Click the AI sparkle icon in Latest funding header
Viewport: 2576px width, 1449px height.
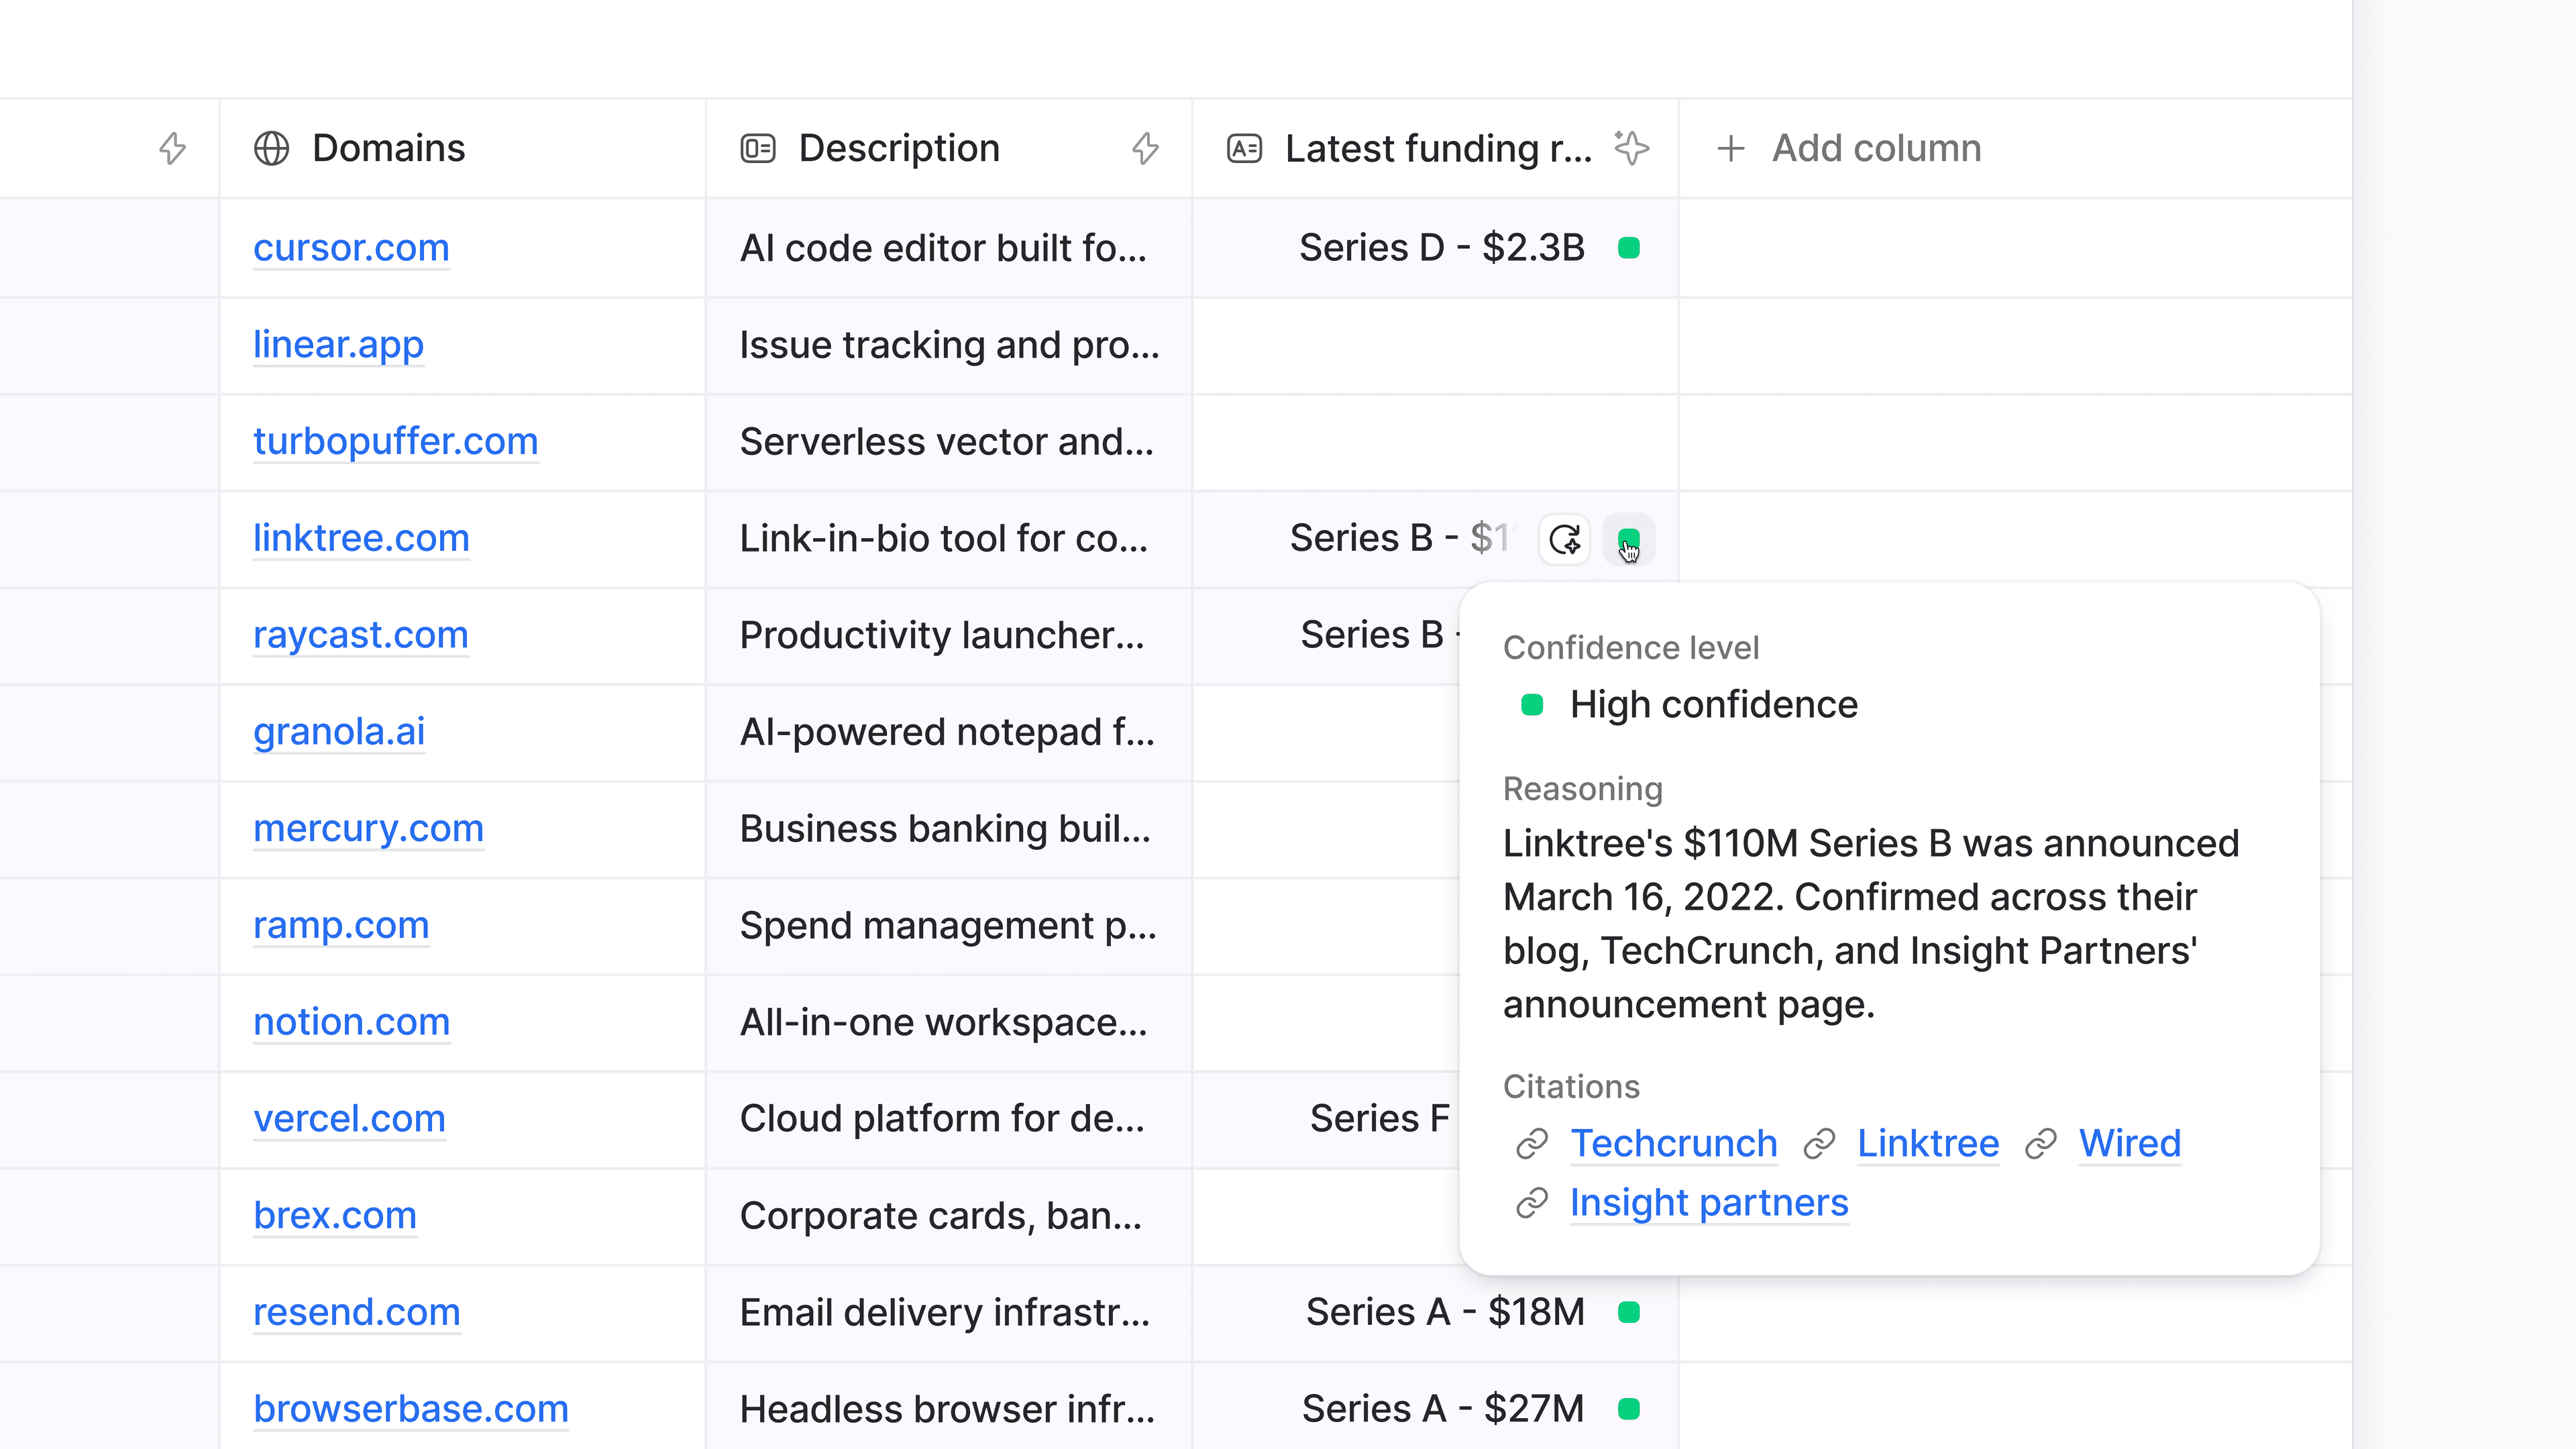1631,148
